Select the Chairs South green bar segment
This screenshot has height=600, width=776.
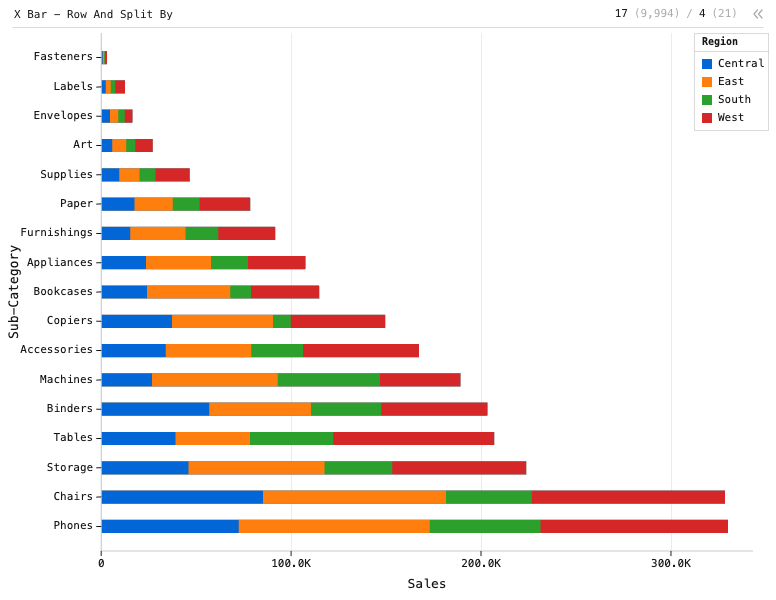[x=488, y=497]
